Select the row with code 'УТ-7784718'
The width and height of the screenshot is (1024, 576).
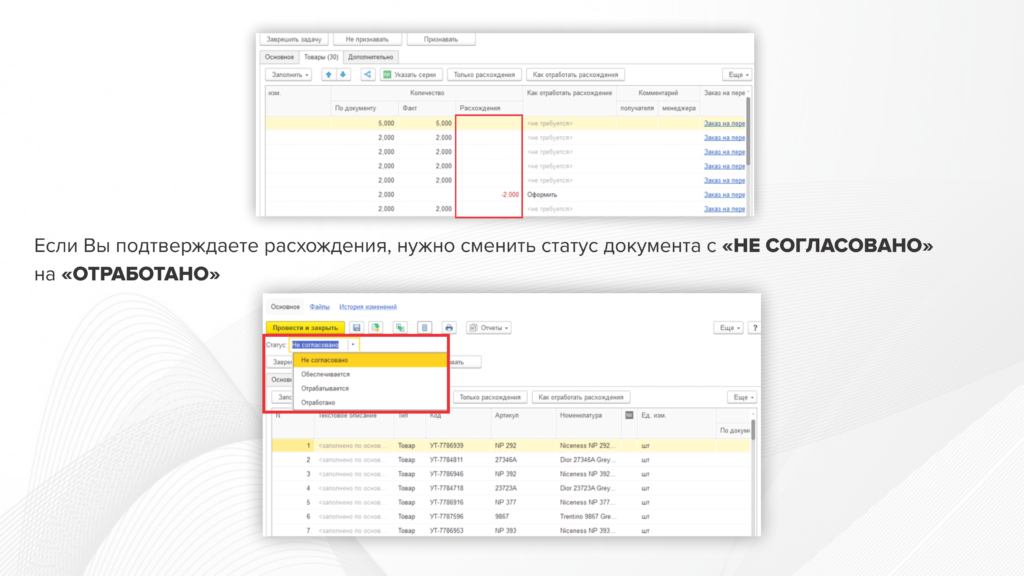coord(511,488)
